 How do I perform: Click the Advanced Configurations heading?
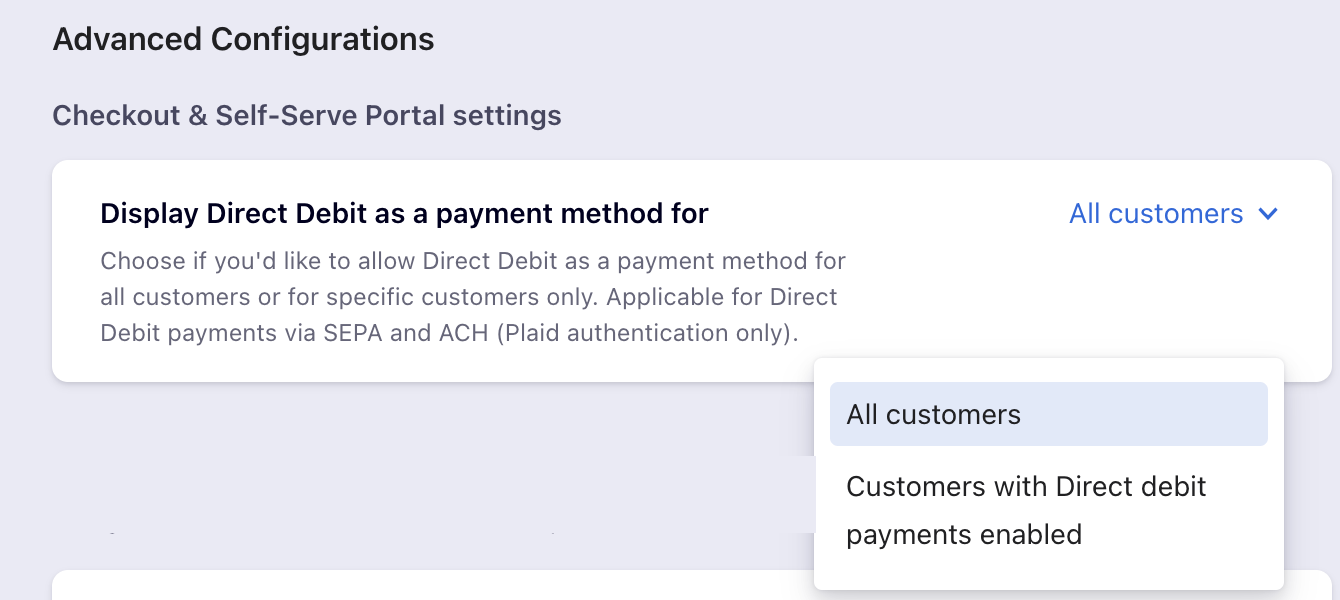[243, 39]
